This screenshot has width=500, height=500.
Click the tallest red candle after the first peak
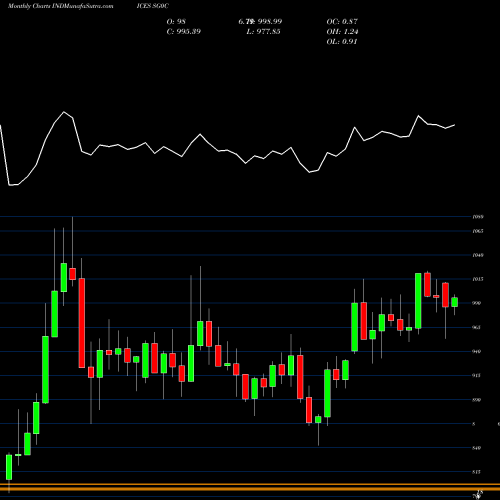[82, 323]
